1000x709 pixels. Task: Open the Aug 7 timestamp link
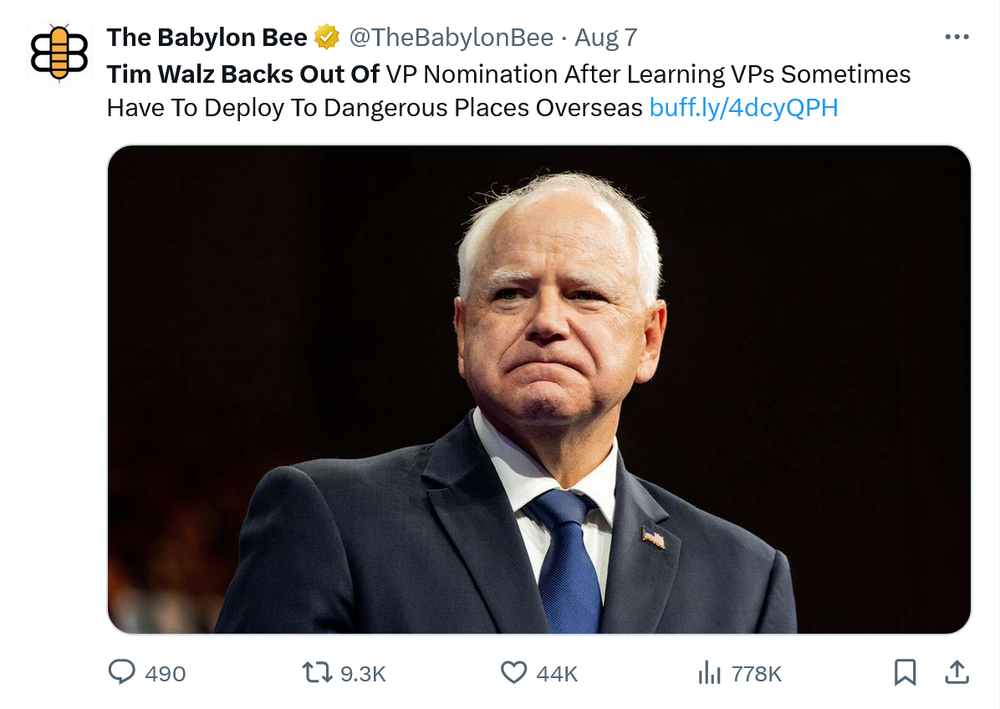(x=606, y=38)
